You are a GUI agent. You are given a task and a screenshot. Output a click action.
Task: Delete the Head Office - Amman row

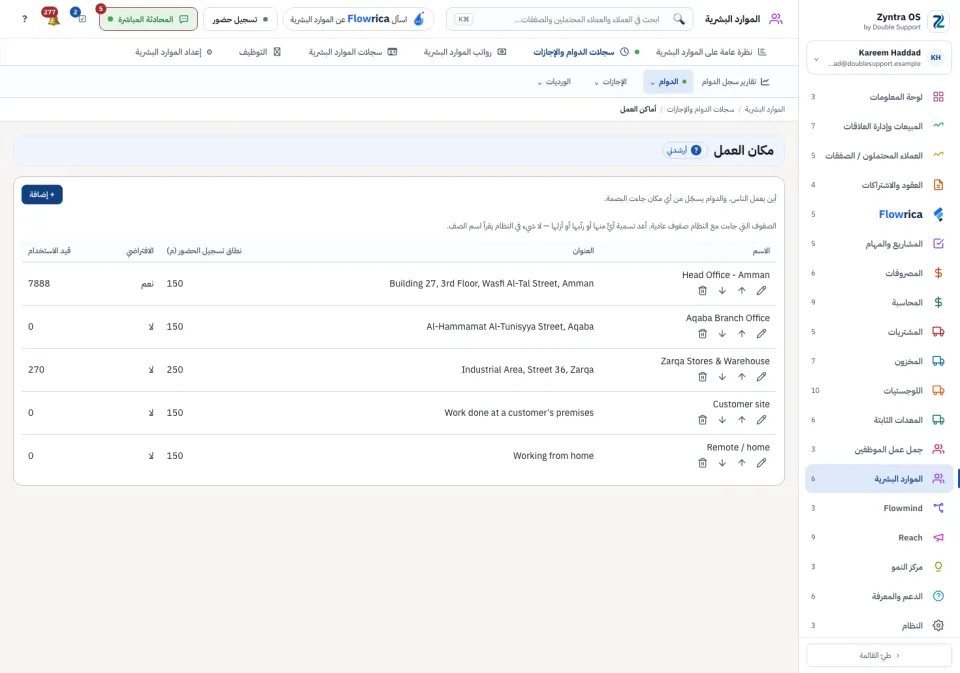pyautogui.click(x=702, y=291)
